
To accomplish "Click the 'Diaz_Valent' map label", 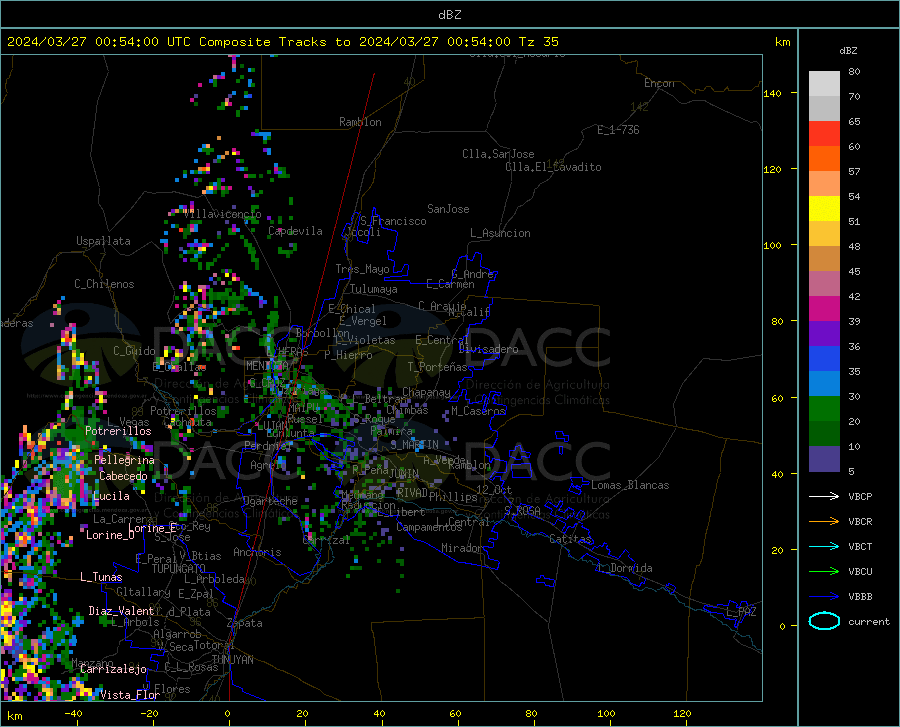I will [x=121, y=611].
